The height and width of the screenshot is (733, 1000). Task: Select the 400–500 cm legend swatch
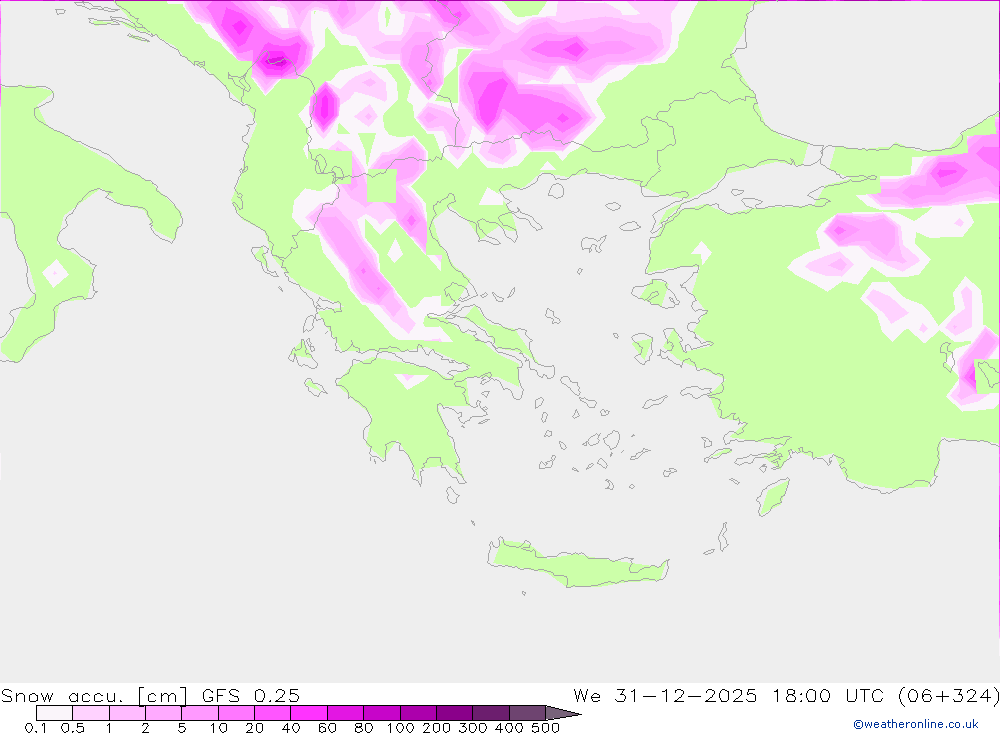527,713
